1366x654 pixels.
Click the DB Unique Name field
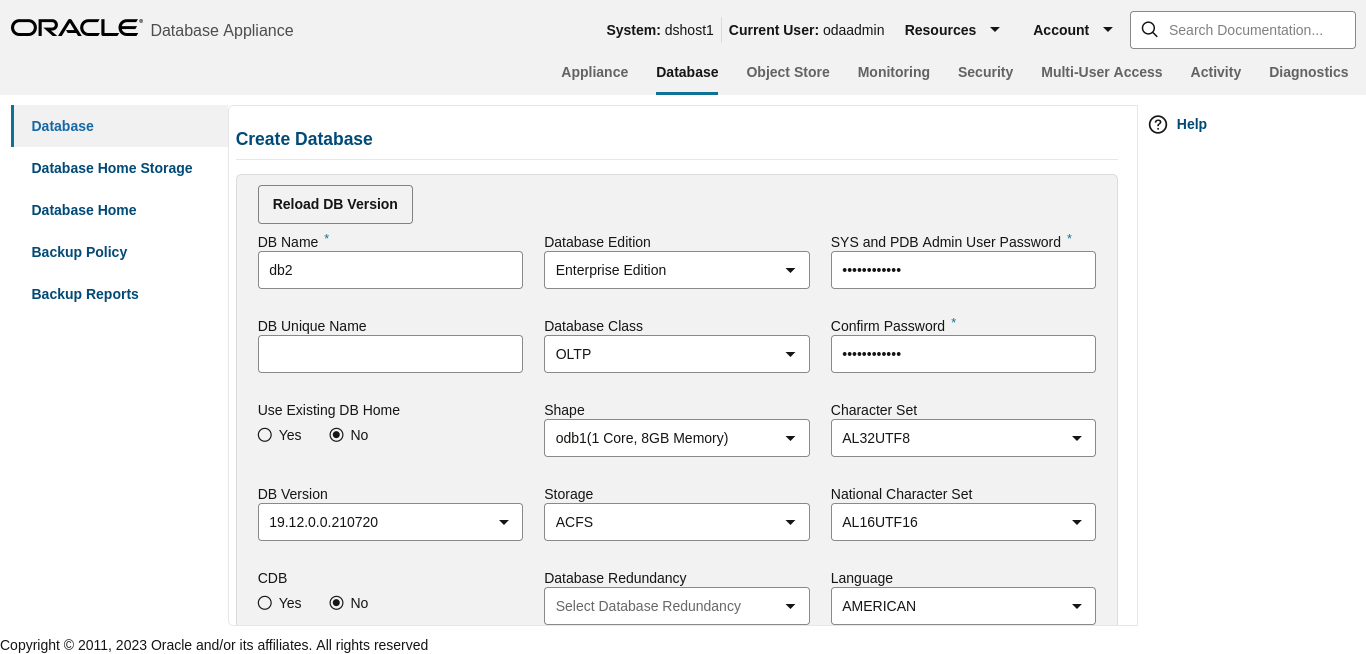[x=390, y=354]
